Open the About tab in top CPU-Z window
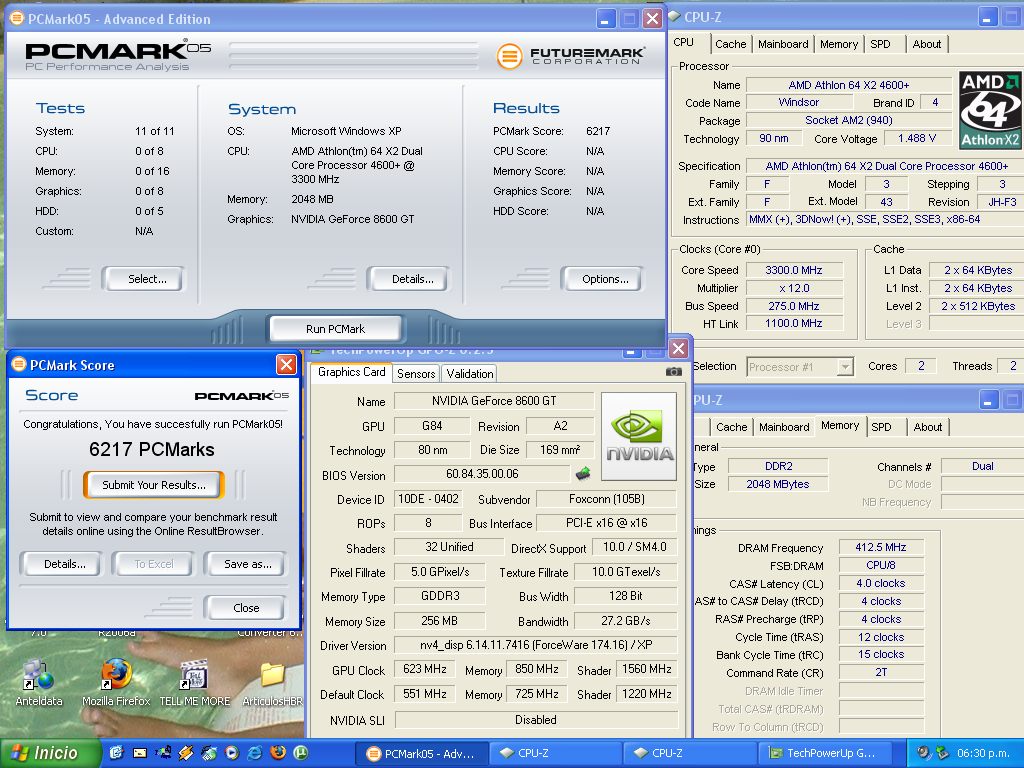The height and width of the screenshot is (768, 1024). (x=927, y=44)
